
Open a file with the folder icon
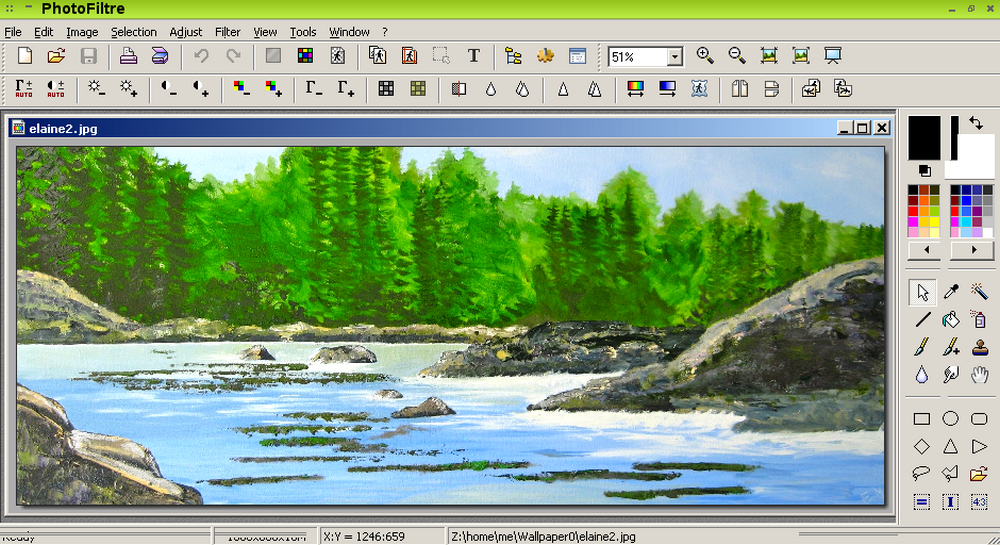coord(56,56)
